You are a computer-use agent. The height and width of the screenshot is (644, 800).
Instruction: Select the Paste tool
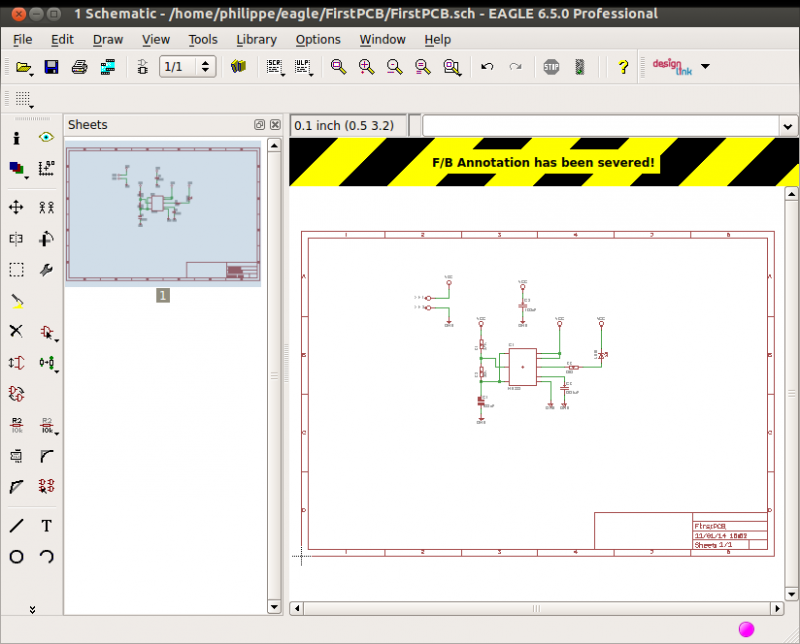click(x=17, y=301)
